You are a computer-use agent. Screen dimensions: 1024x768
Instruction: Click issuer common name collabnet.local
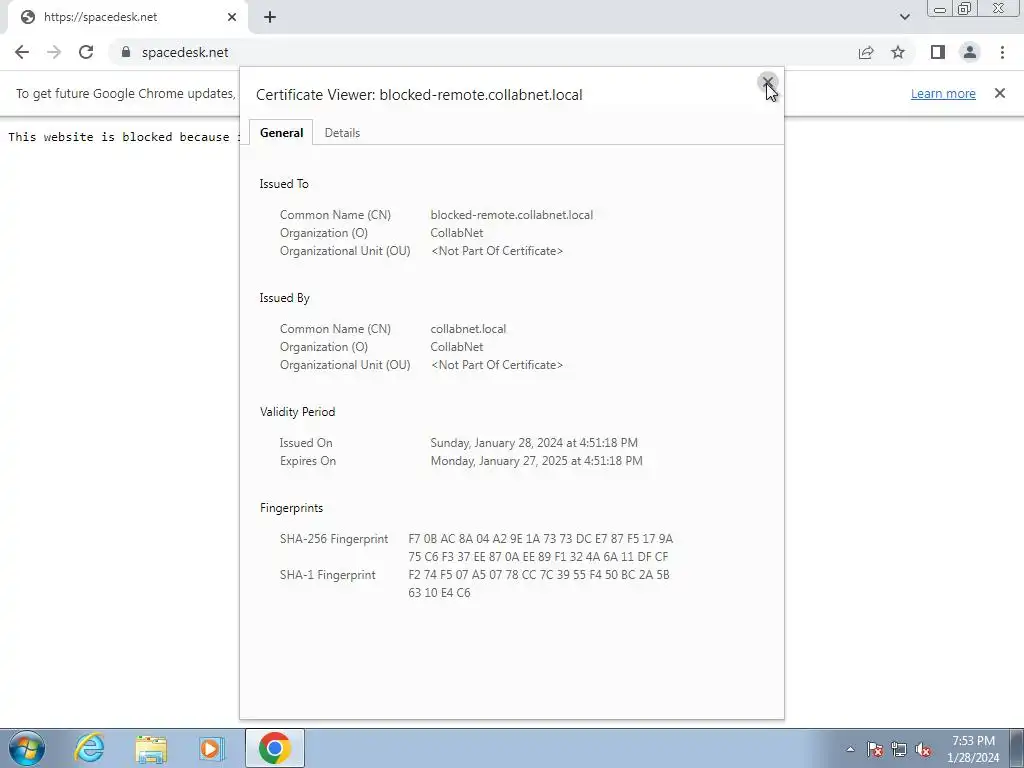[x=468, y=329]
